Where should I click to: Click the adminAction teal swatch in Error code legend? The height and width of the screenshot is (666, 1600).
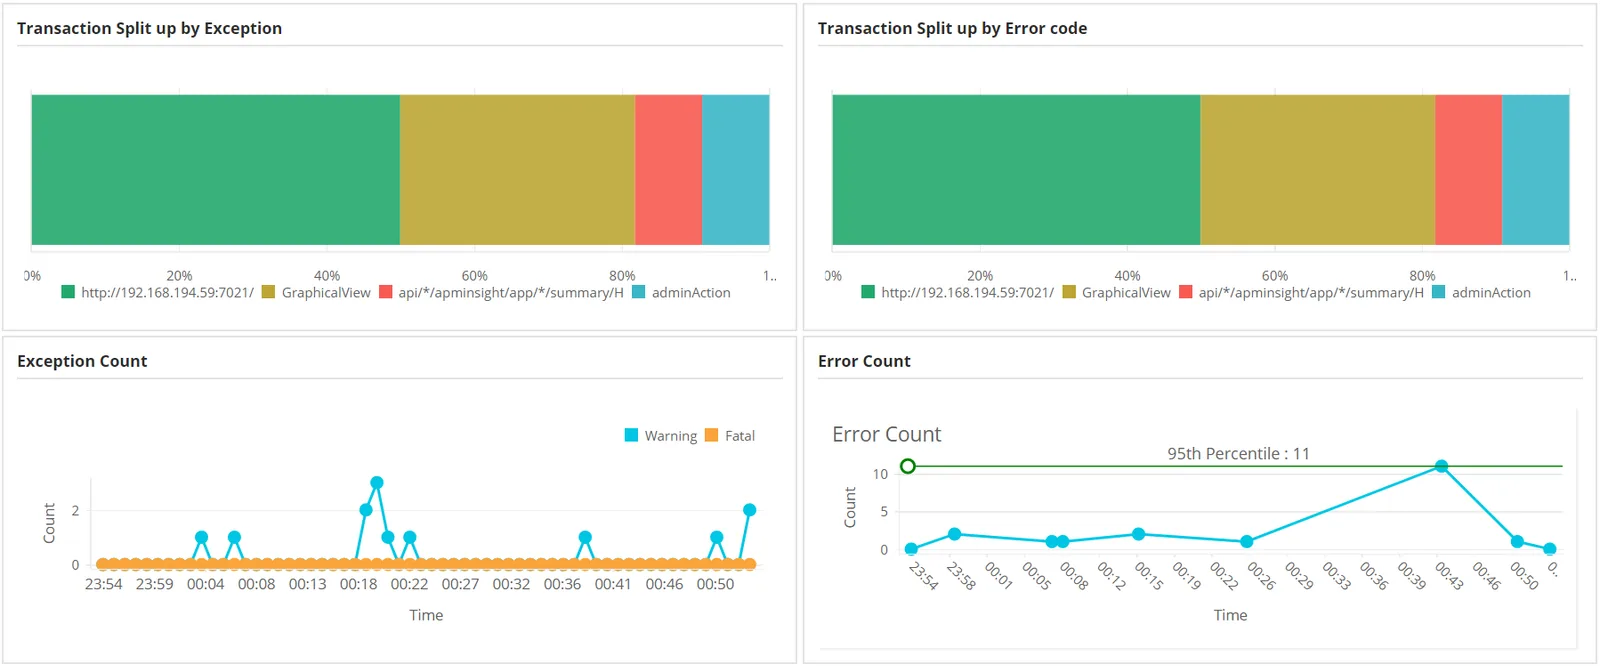coord(1439,292)
